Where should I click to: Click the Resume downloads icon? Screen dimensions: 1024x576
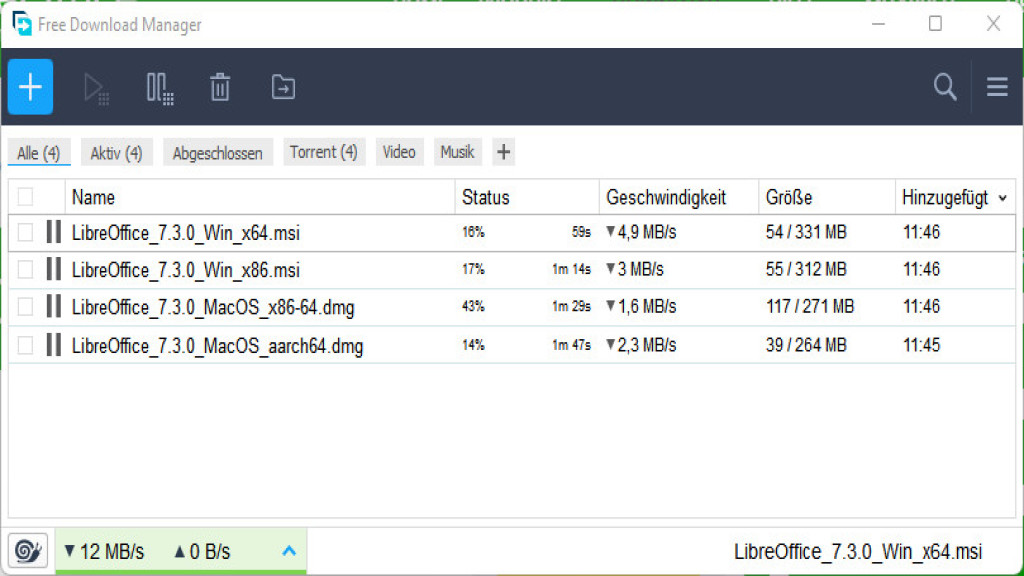95,87
